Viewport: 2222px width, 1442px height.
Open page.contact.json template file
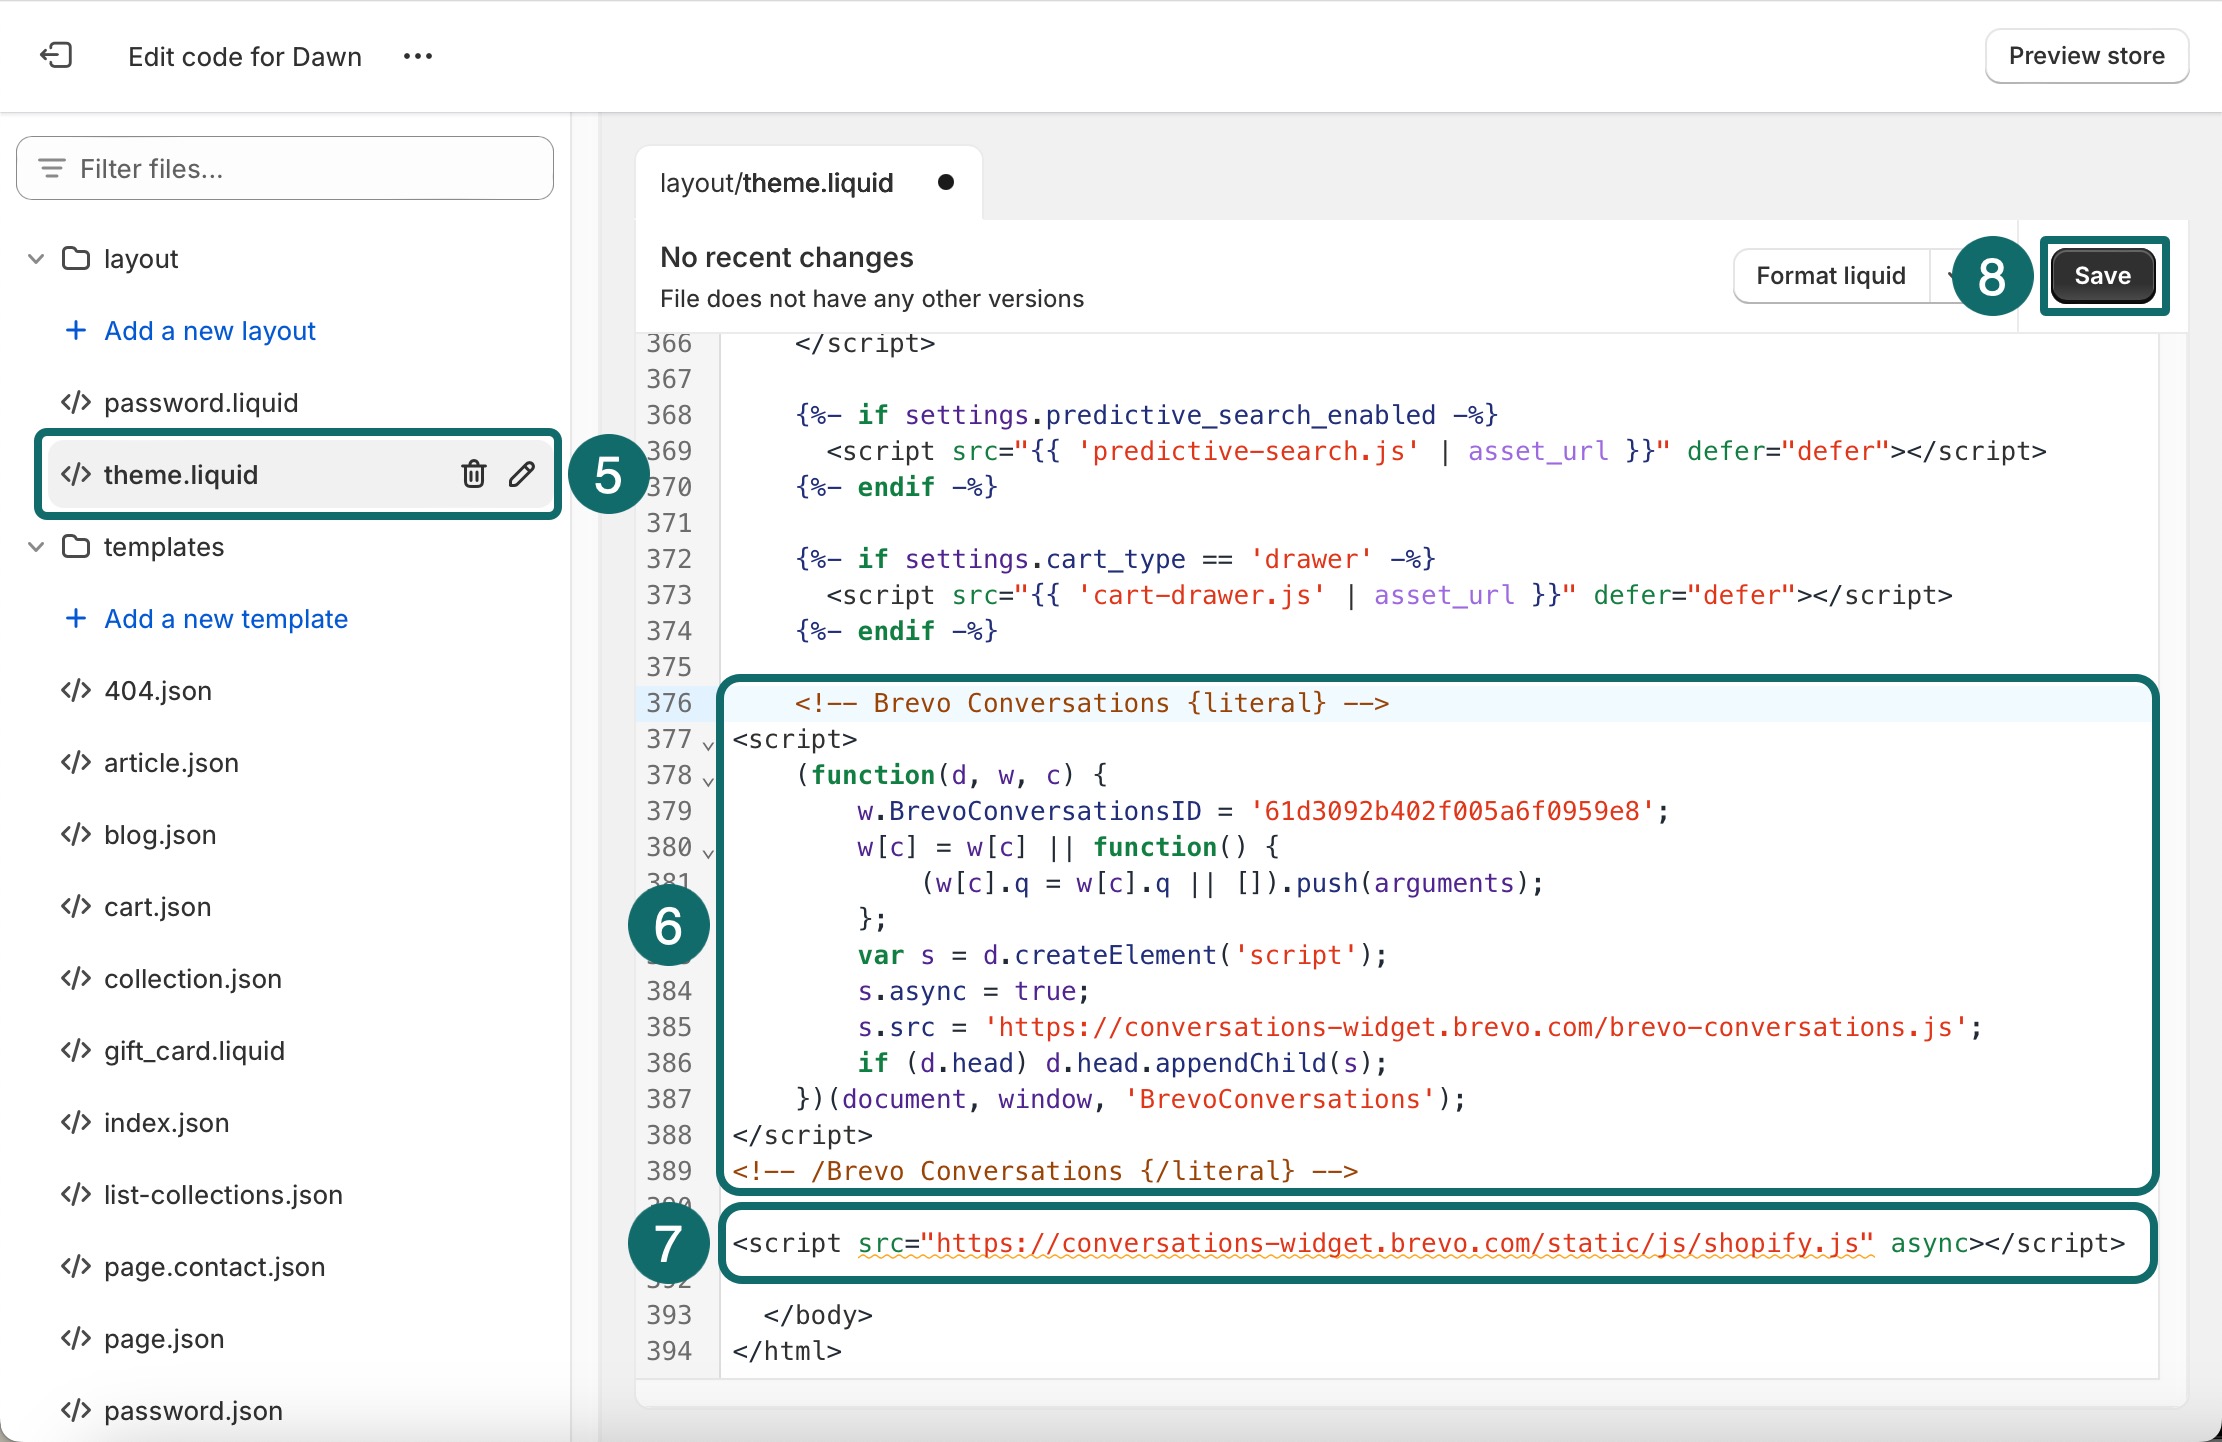click(x=214, y=1267)
